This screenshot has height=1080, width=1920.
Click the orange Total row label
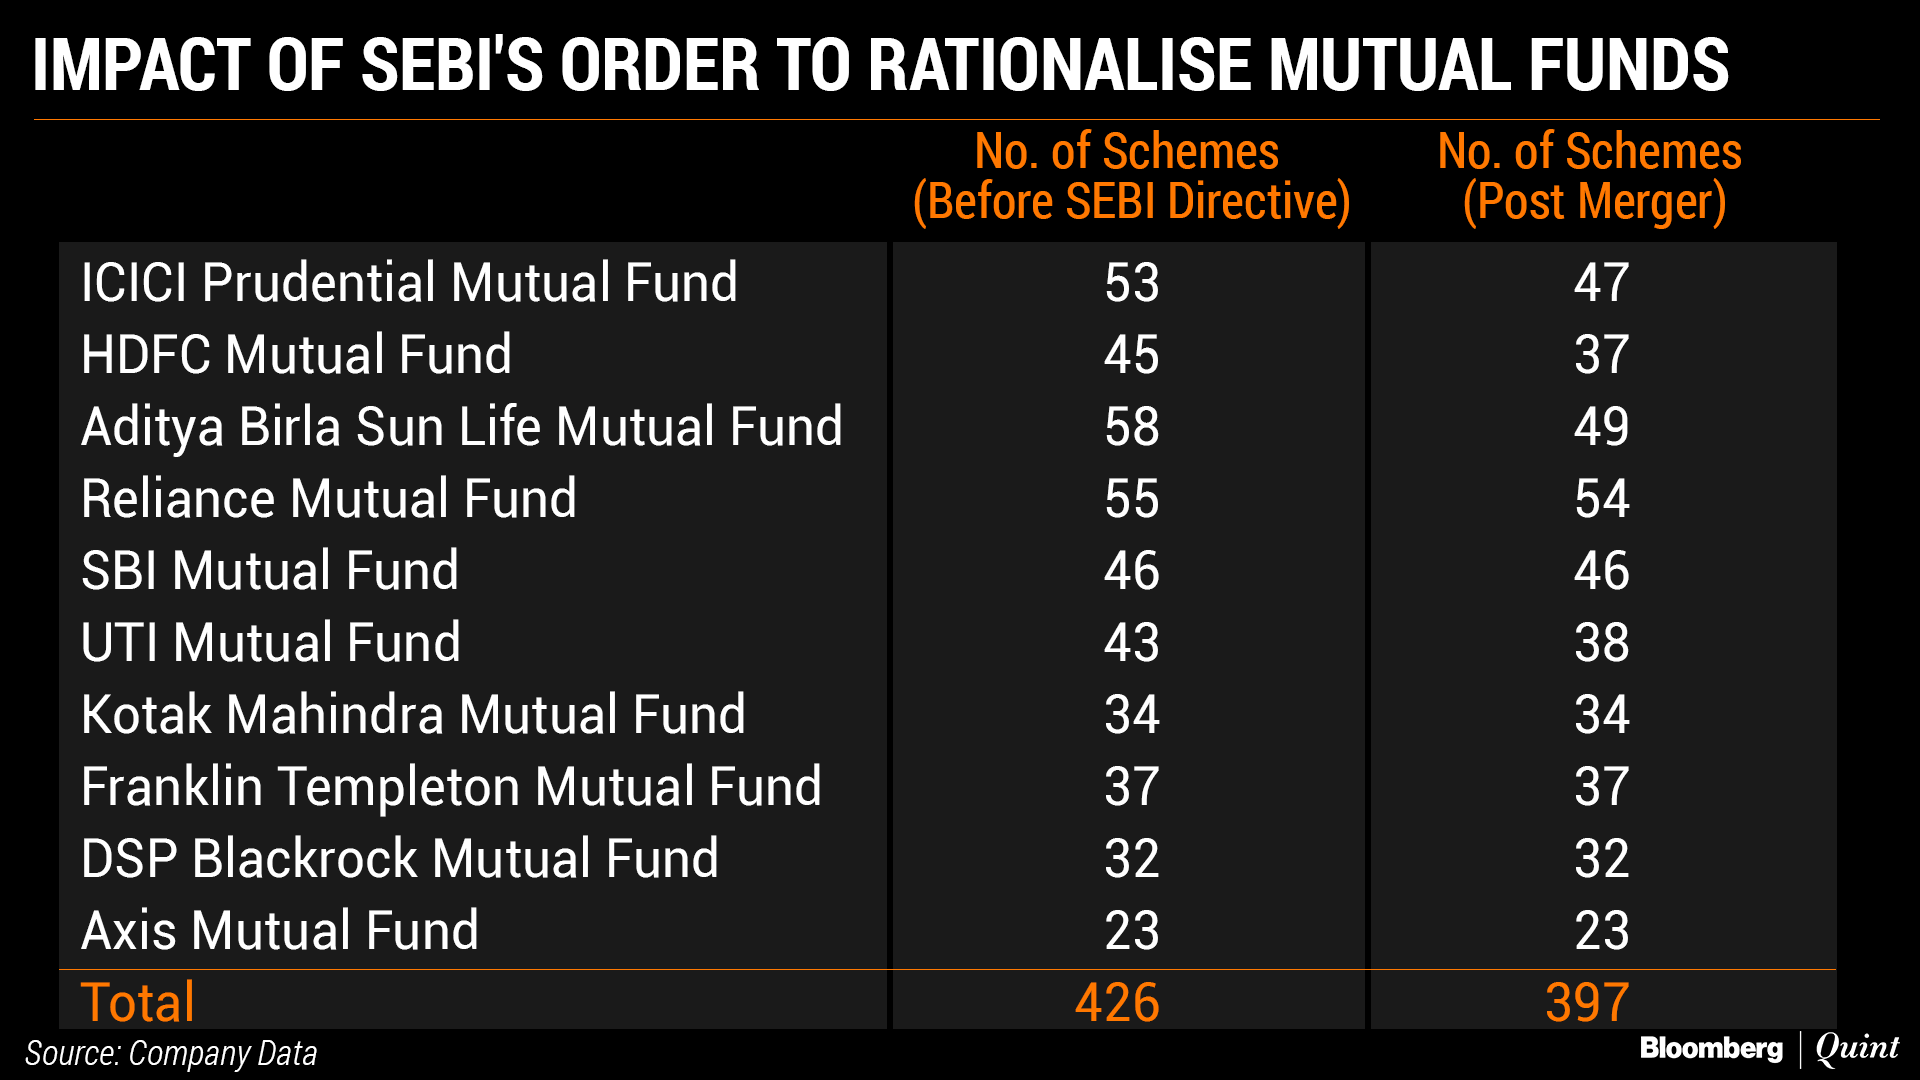pos(138,1002)
